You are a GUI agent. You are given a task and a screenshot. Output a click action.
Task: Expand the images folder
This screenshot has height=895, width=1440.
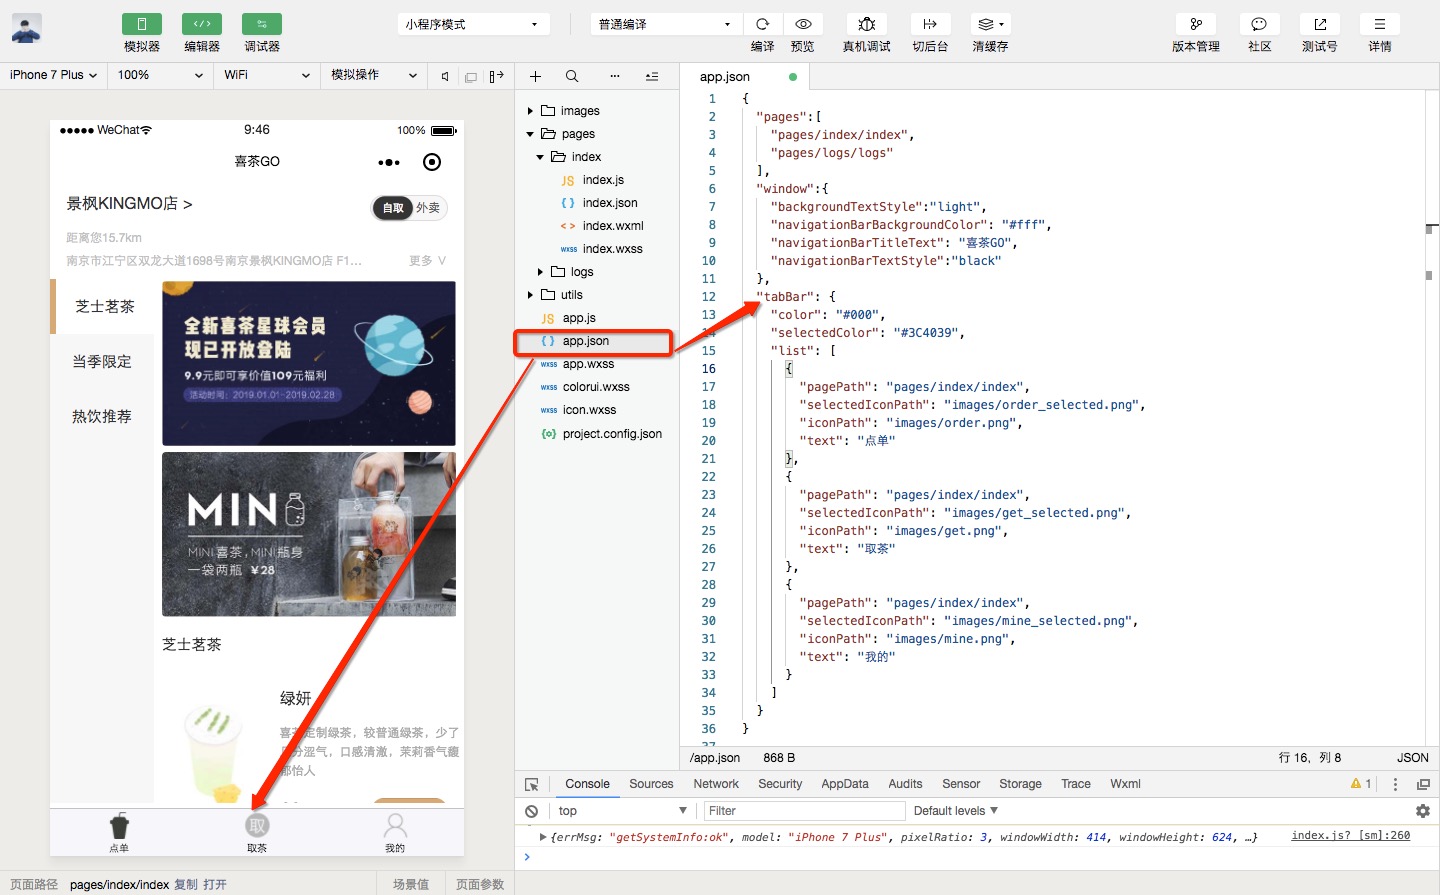coord(531,111)
